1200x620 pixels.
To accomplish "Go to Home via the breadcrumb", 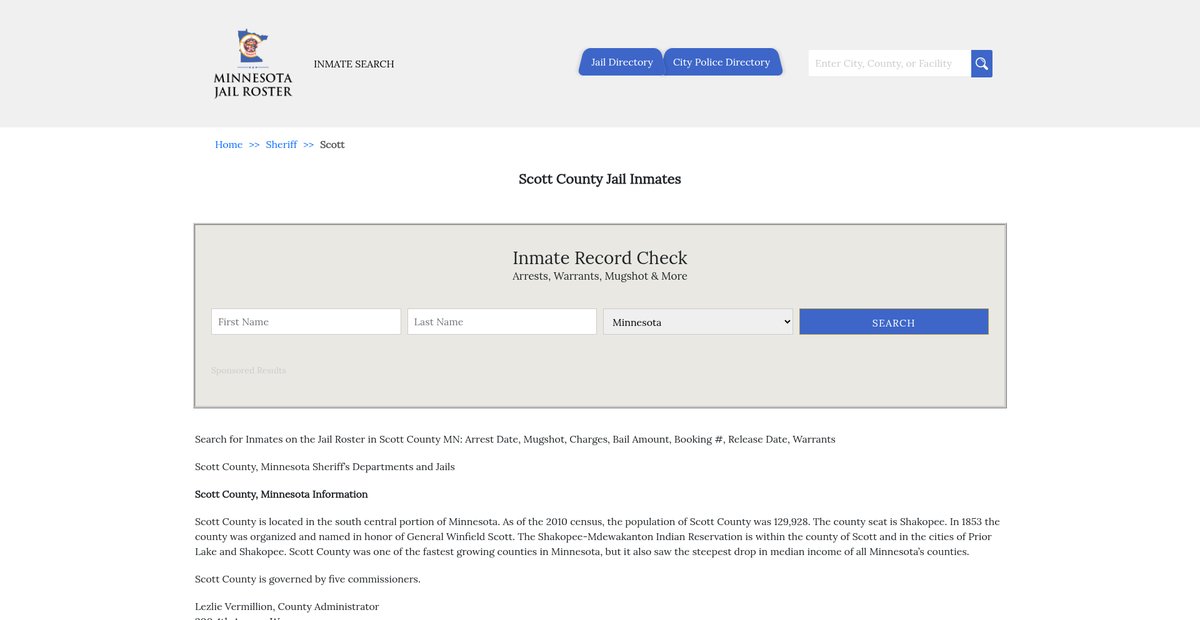I will (228, 145).
